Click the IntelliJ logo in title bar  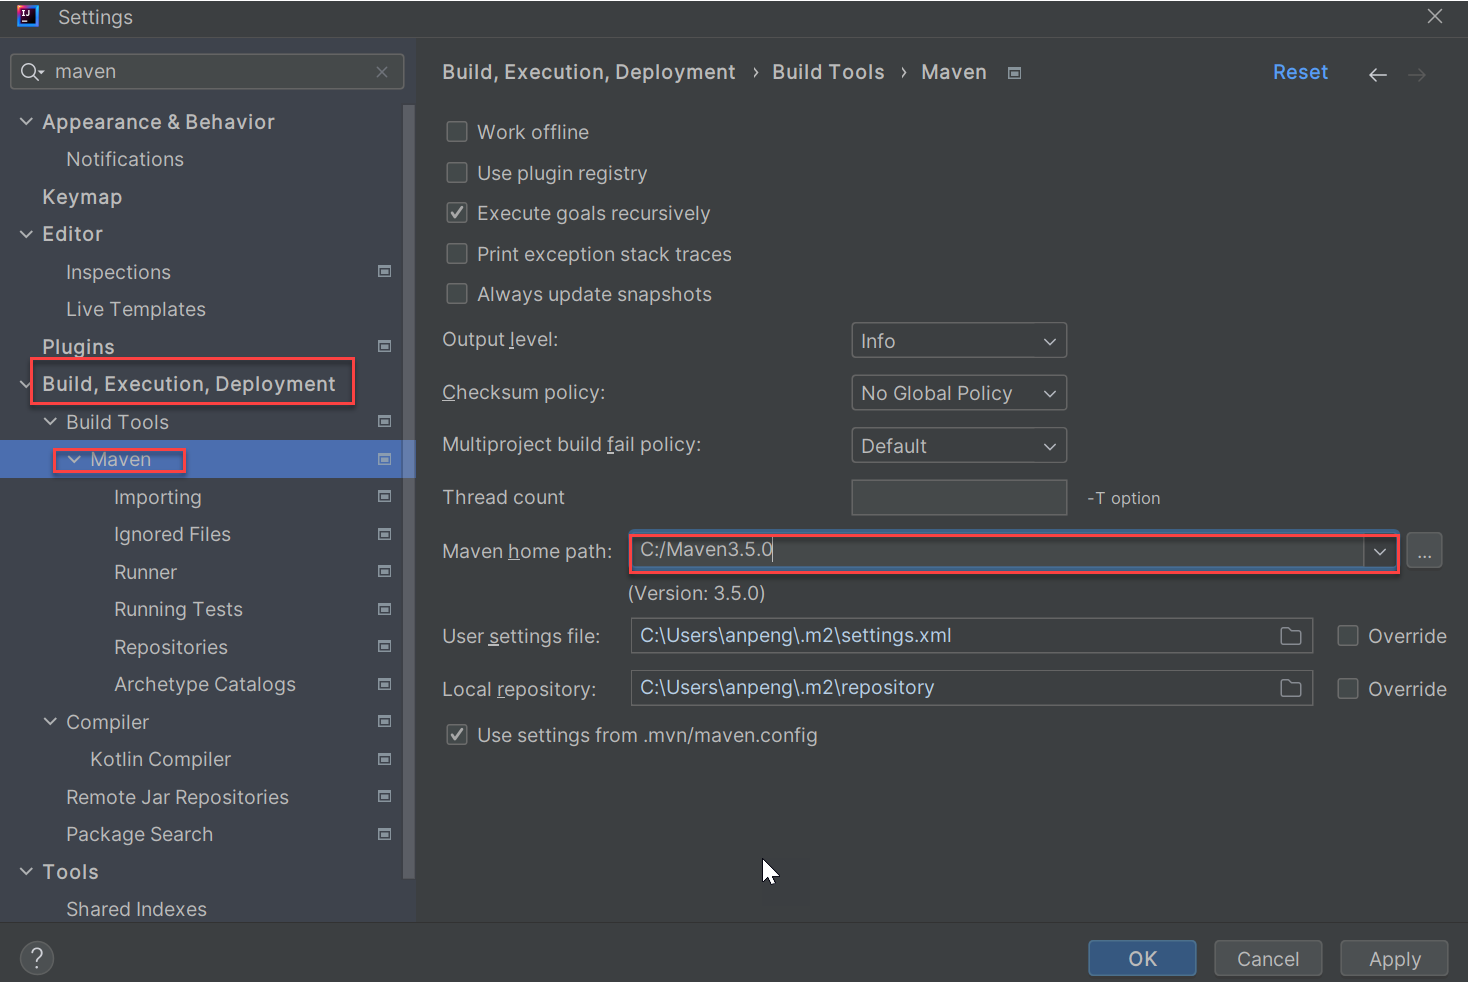(28, 17)
